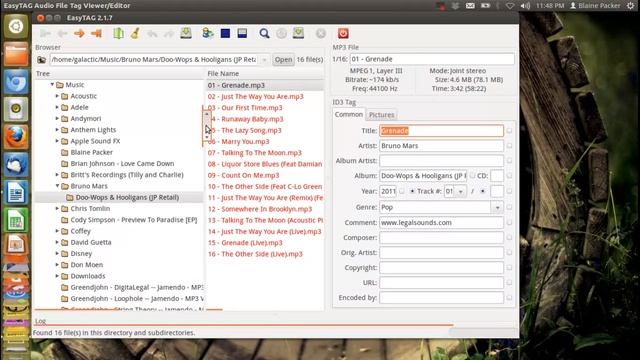Open the green Scan Files tool
Screen dimensions: 640x360
pos(118,33)
